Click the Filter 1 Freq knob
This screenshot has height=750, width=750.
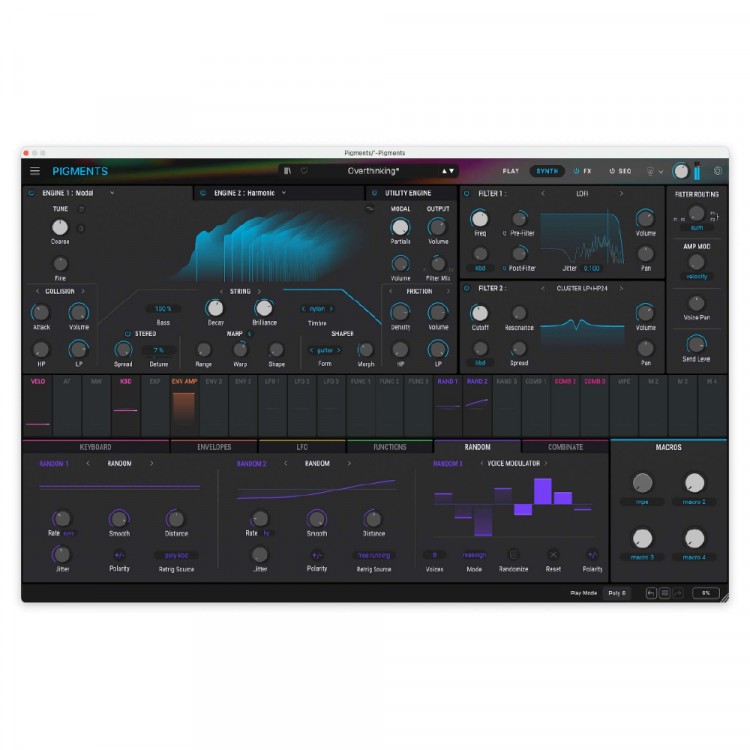pyautogui.click(x=479, y=219)
